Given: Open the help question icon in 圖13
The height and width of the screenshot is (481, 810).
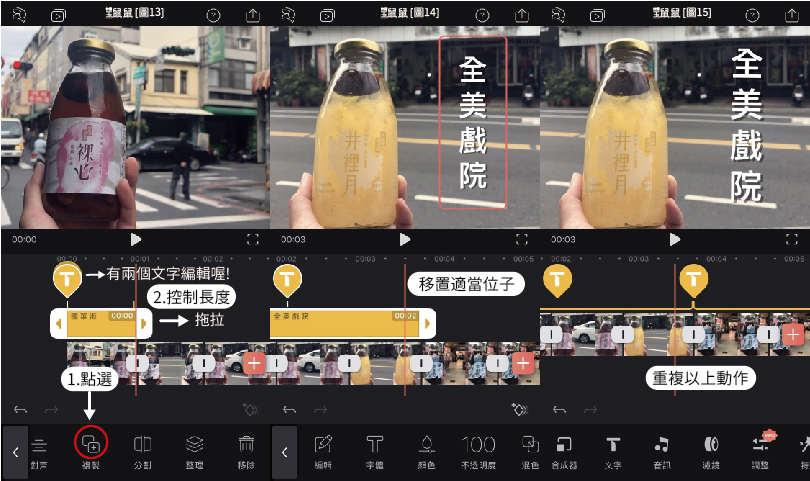Looking at the screenshot, I should pos(213,15).
